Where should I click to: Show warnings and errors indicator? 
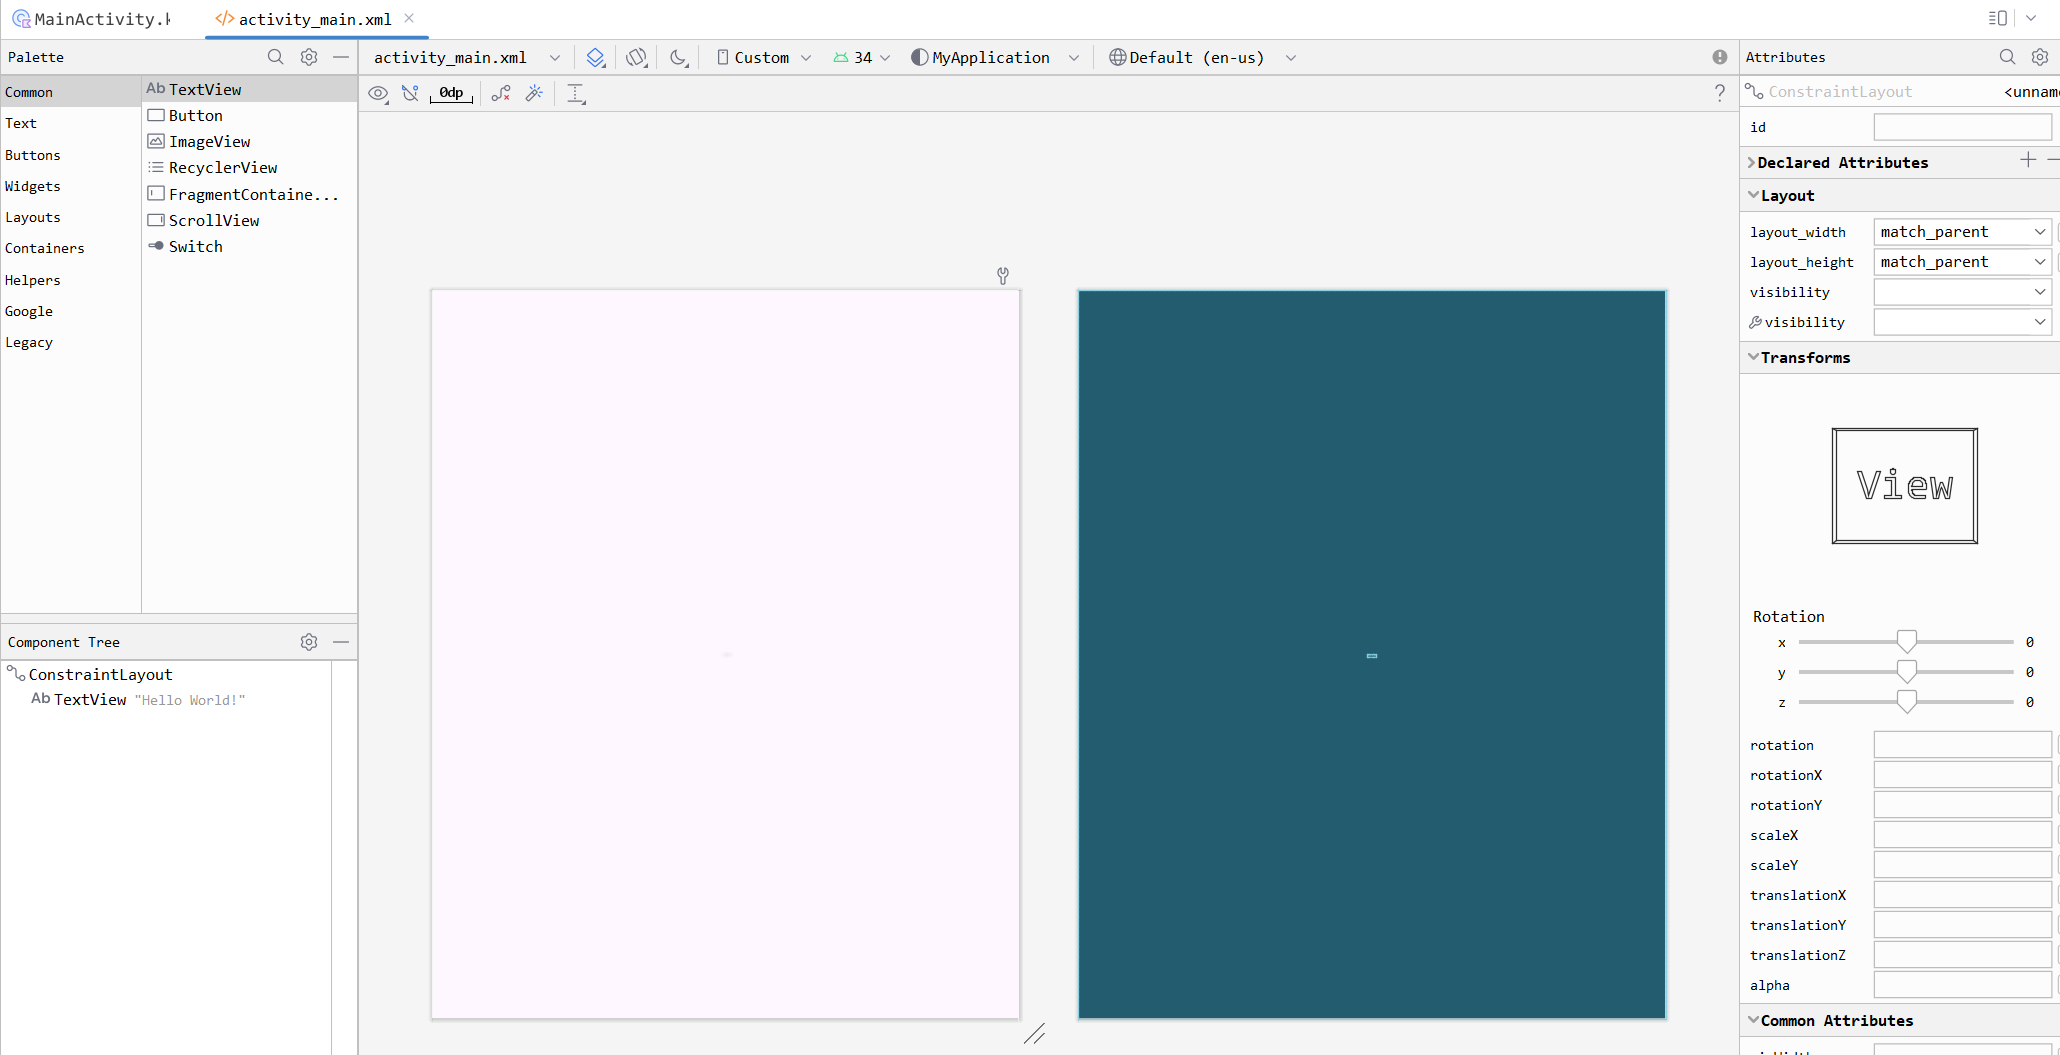(1720, 57)
